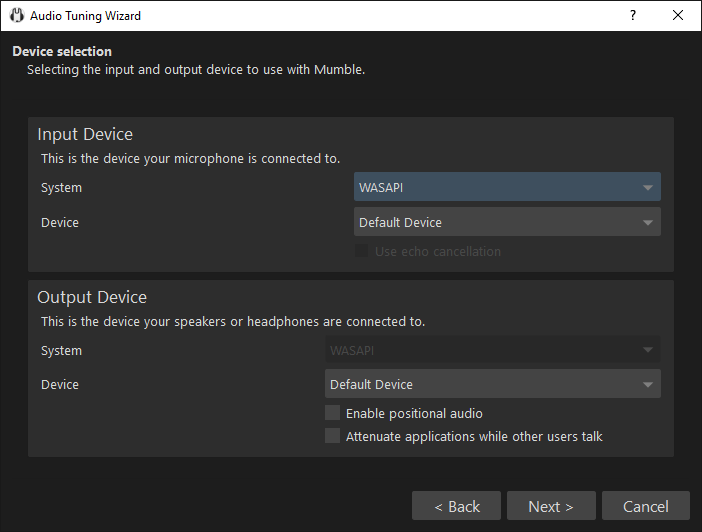Click the arrow on the input Device dropdown
This screenshot has width=702, height=532.
coord(648,222)
